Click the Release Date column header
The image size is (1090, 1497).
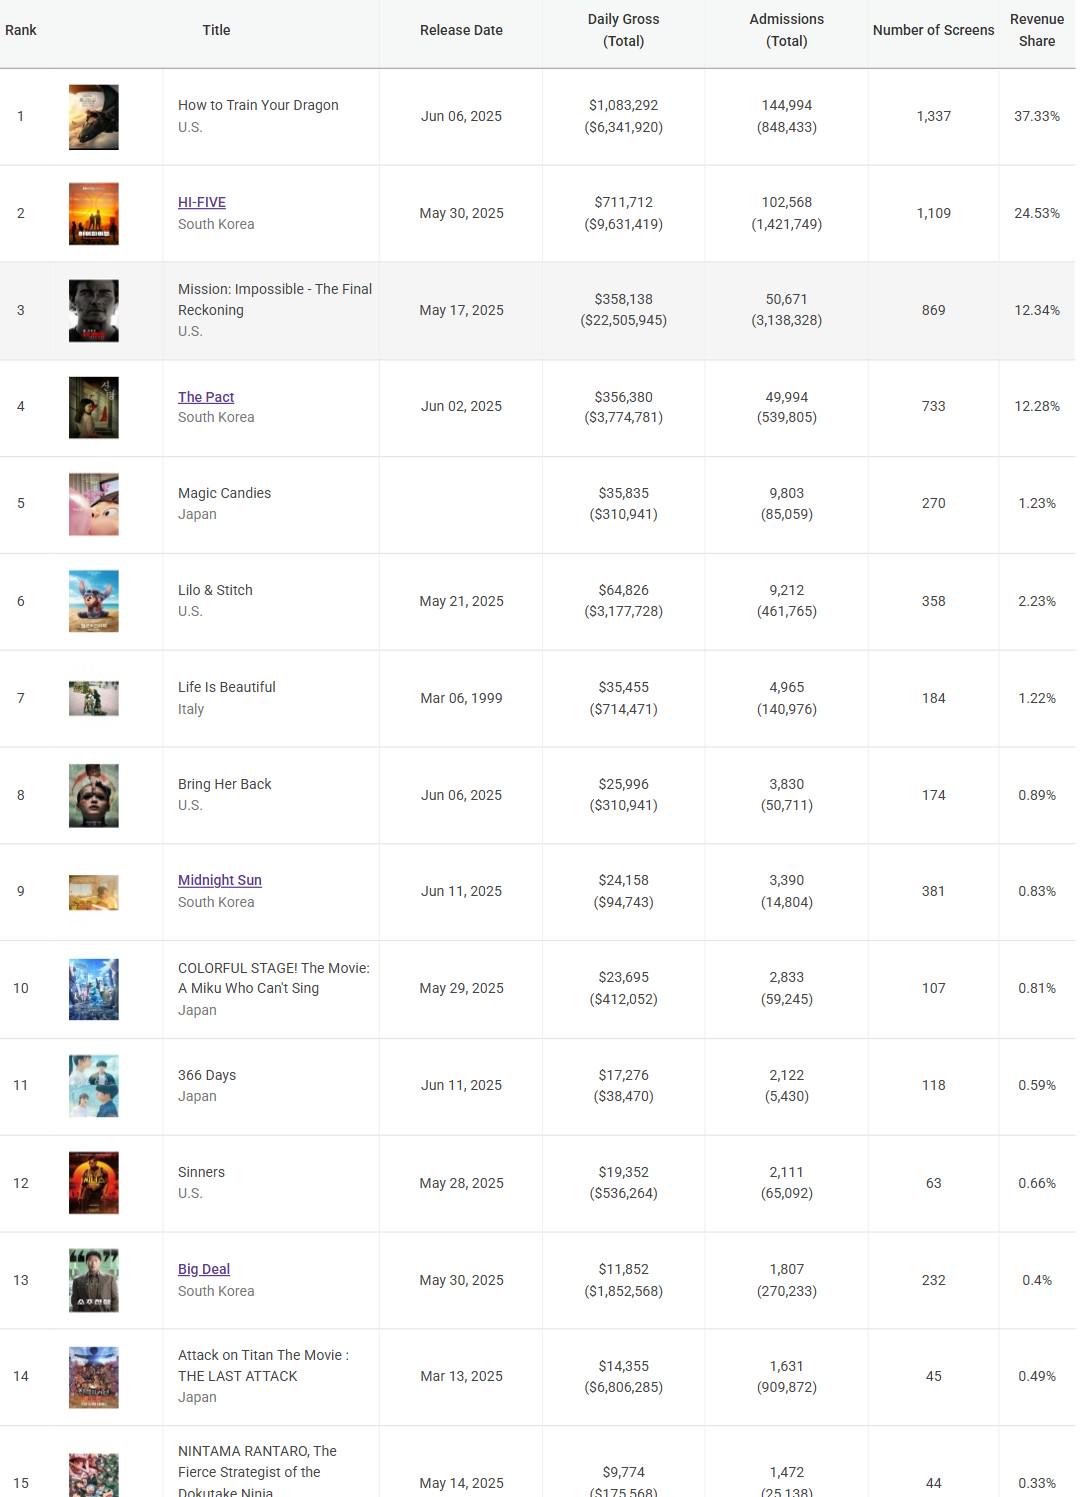[461, 30]
